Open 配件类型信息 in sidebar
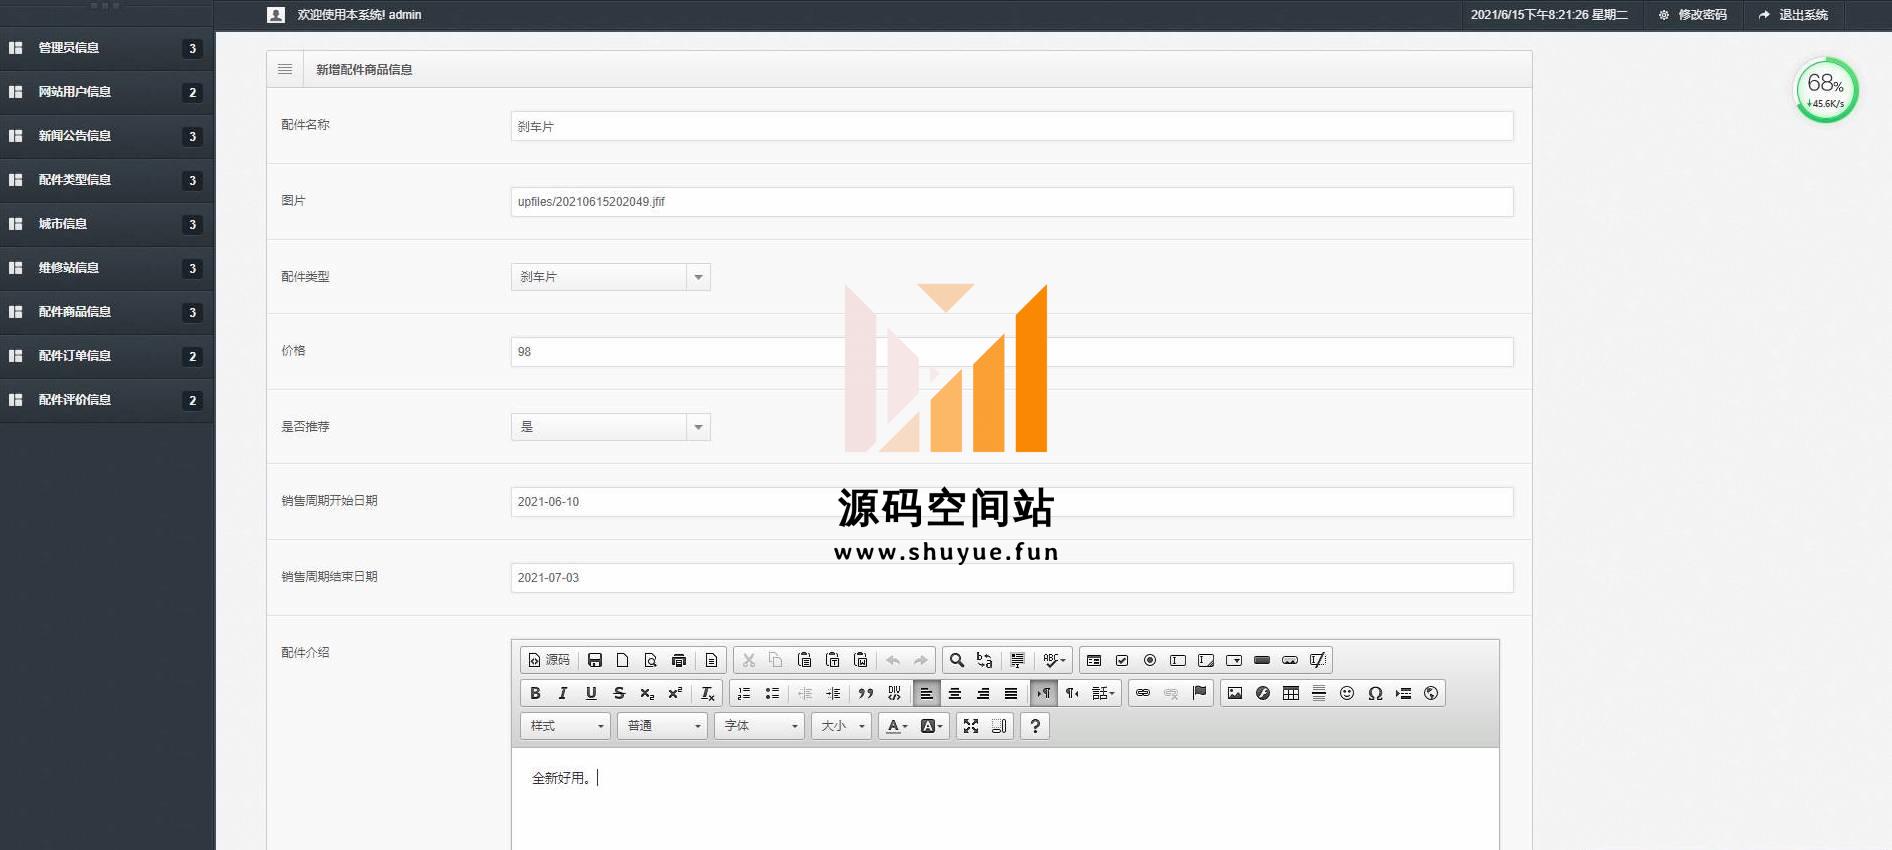1892x850 pixels. [x=107, y=180]
